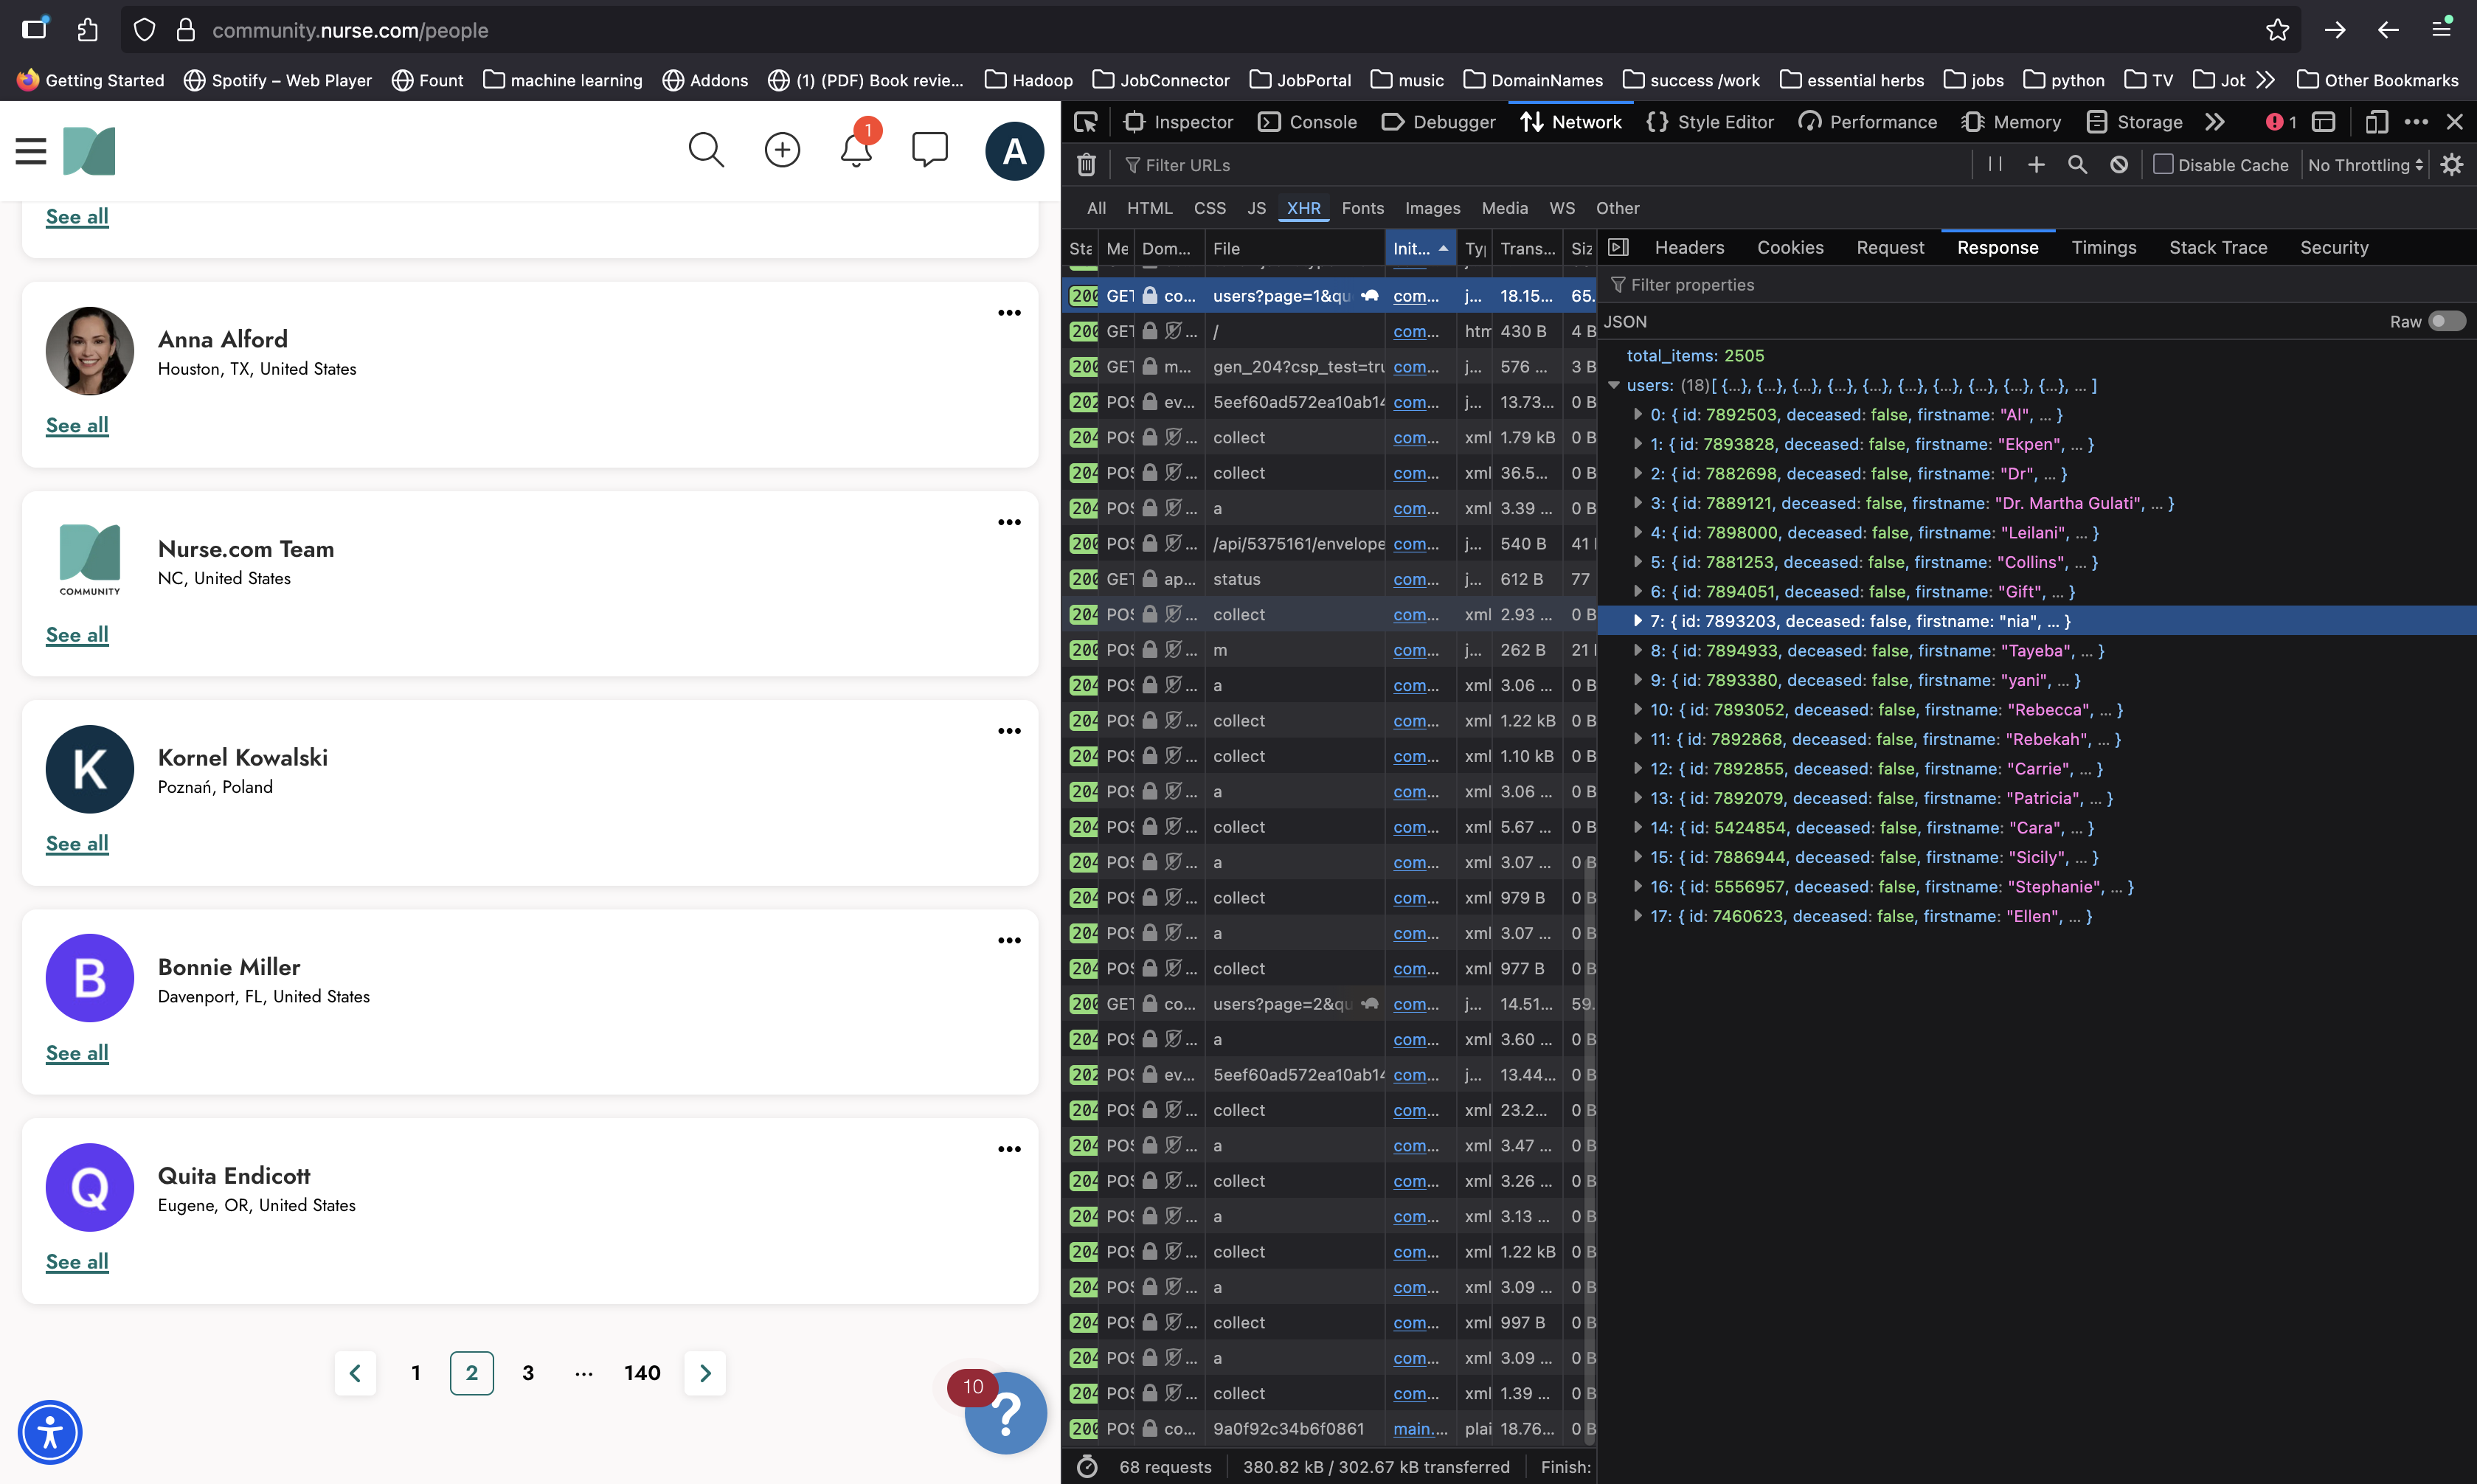The image size is (2477, 1484).
Task: Select the Timings tab
Action: pos(2103,247)
